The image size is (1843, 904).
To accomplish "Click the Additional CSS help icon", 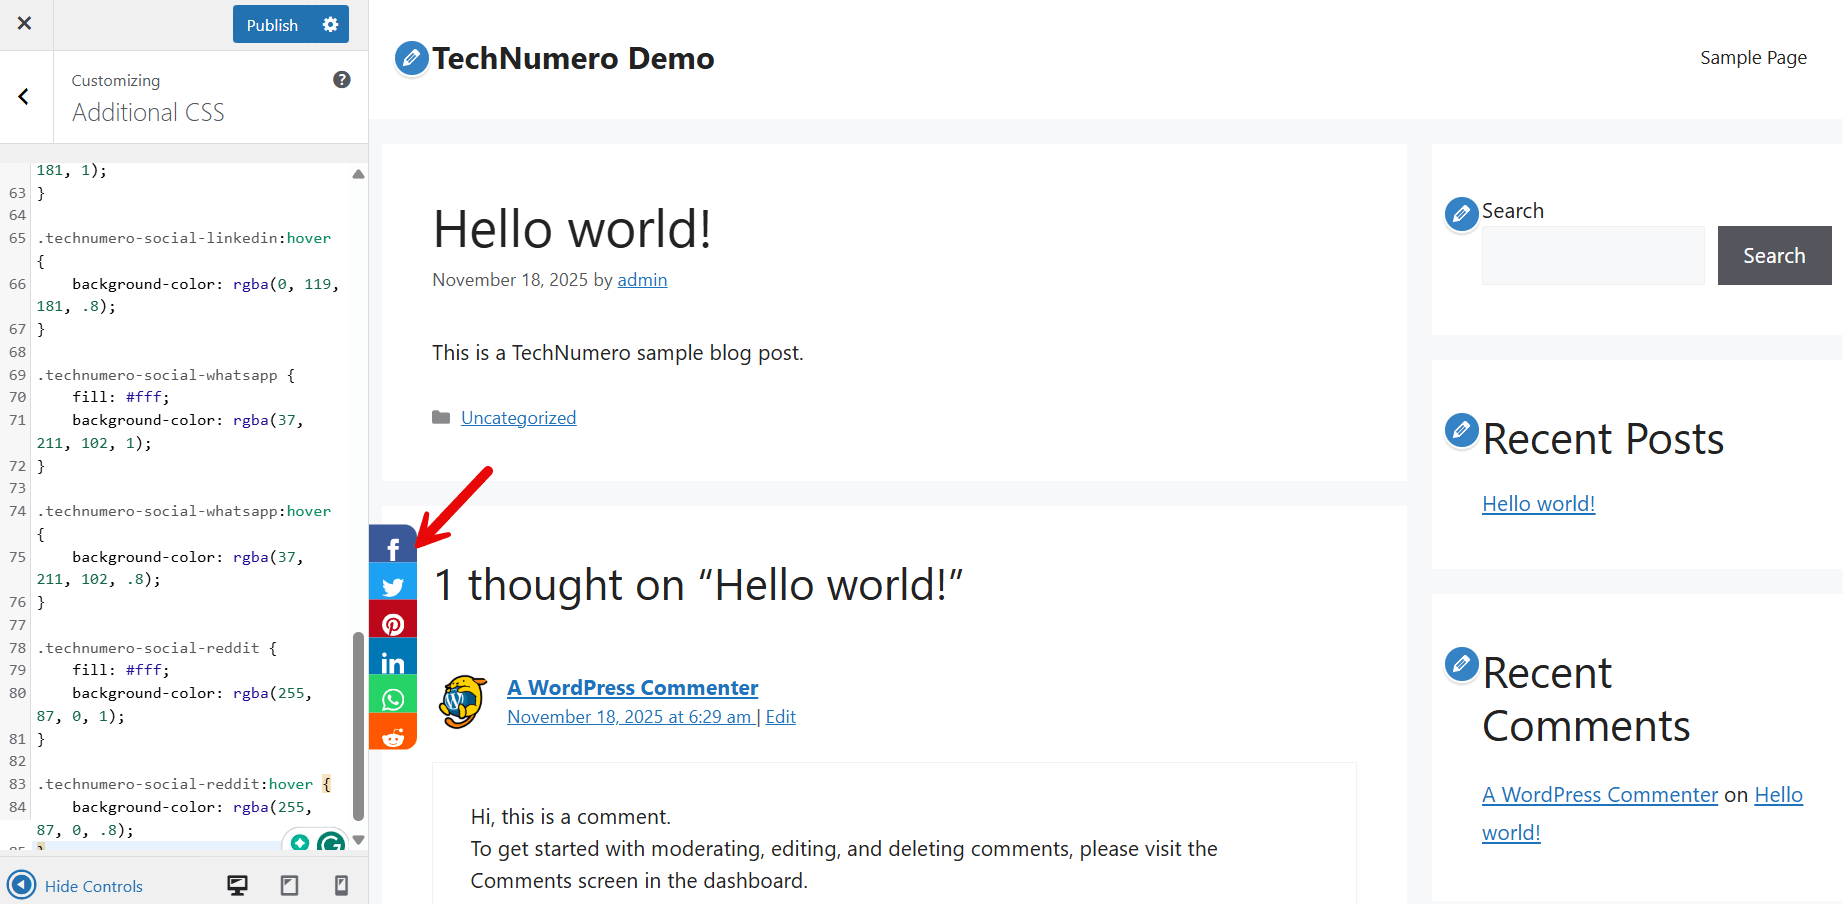I will point(342,79).
